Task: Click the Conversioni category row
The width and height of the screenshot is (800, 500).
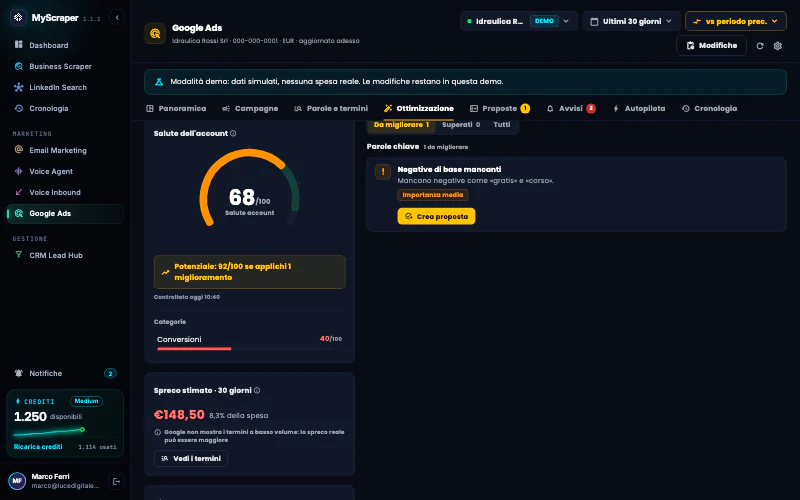Action: tap(249, 342)
